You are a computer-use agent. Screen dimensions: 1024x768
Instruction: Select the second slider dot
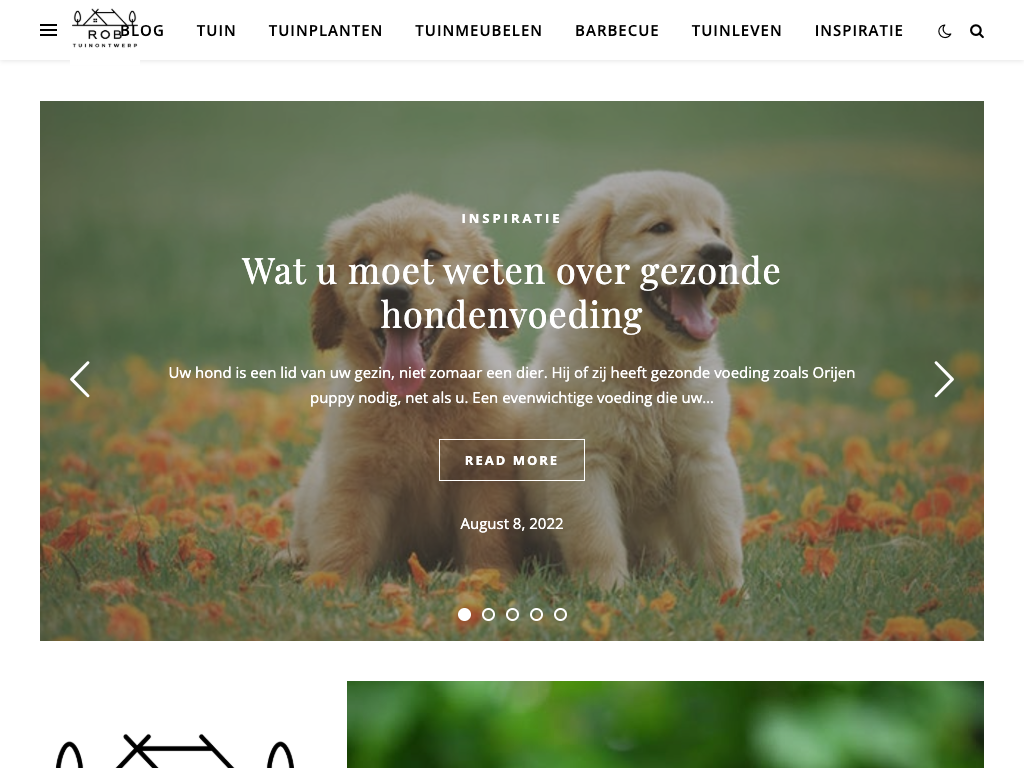click(488, 615)
